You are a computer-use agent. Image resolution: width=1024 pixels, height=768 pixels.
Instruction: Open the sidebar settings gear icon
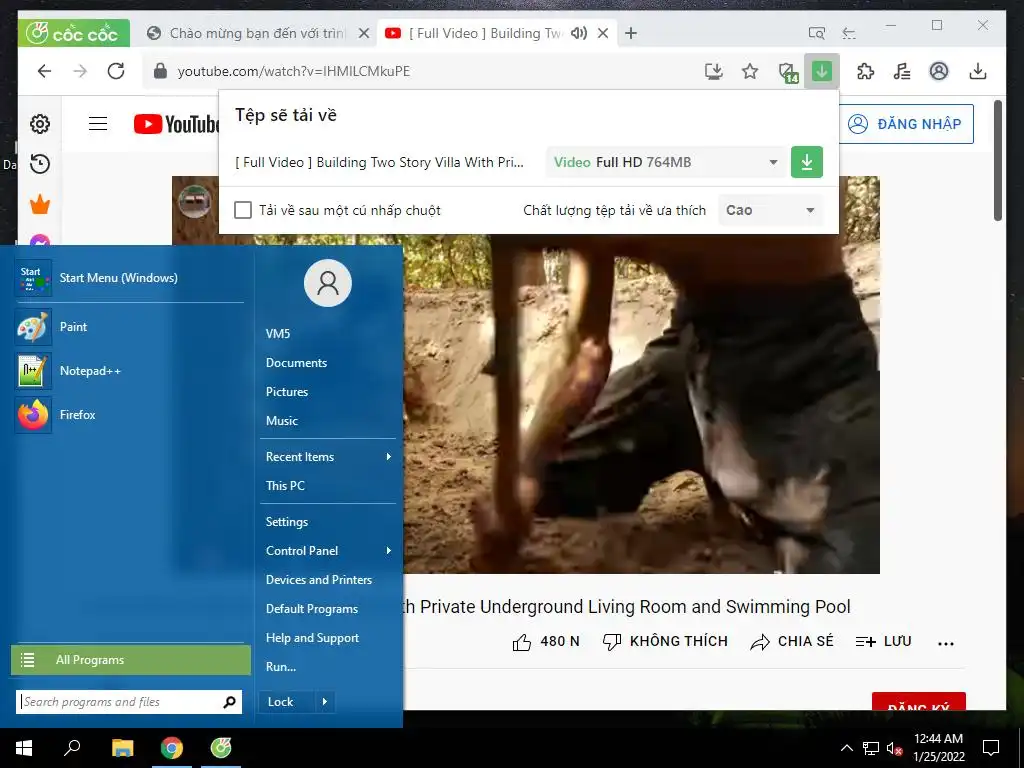[x=40, y=123]
